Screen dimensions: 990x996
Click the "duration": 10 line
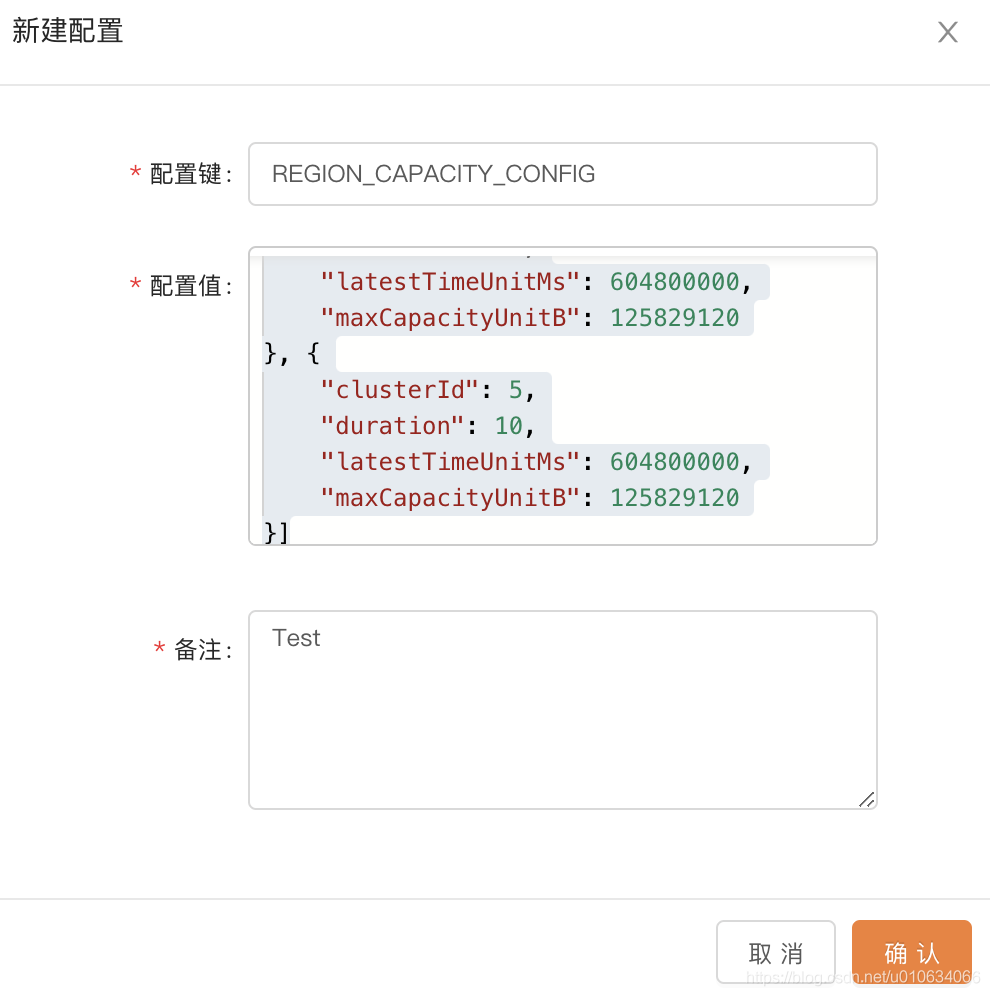[x=427, y=426]
